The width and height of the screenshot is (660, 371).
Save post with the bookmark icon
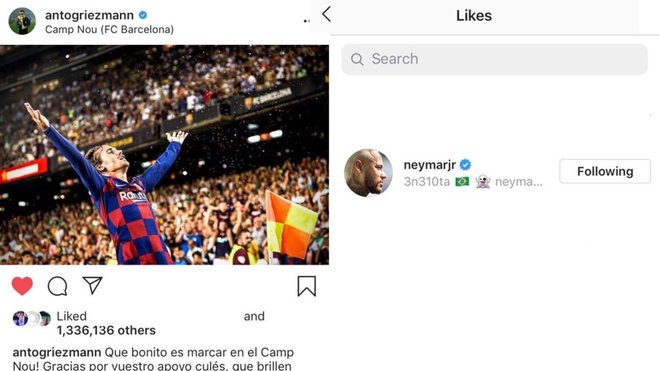coord(306,286)
